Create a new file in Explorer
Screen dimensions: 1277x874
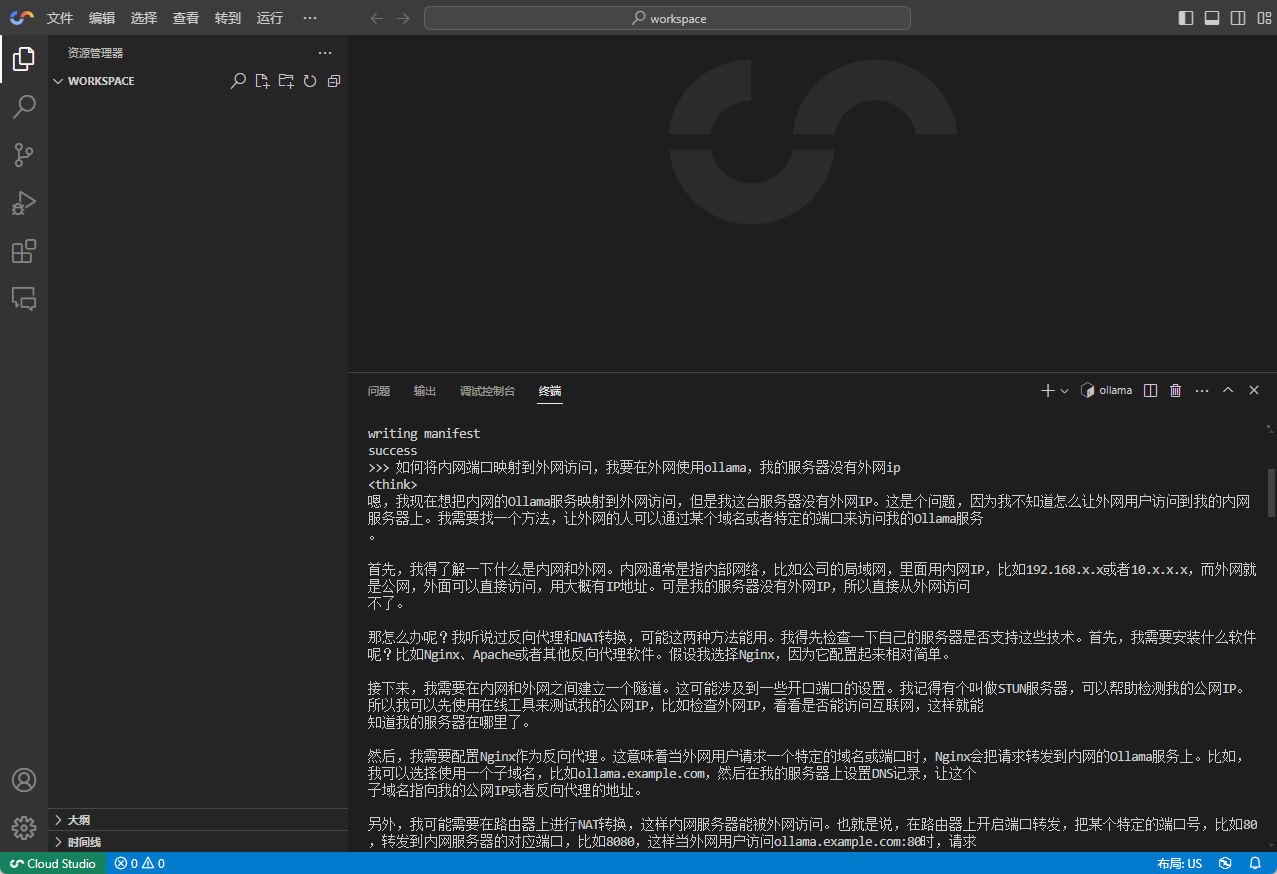262,81
